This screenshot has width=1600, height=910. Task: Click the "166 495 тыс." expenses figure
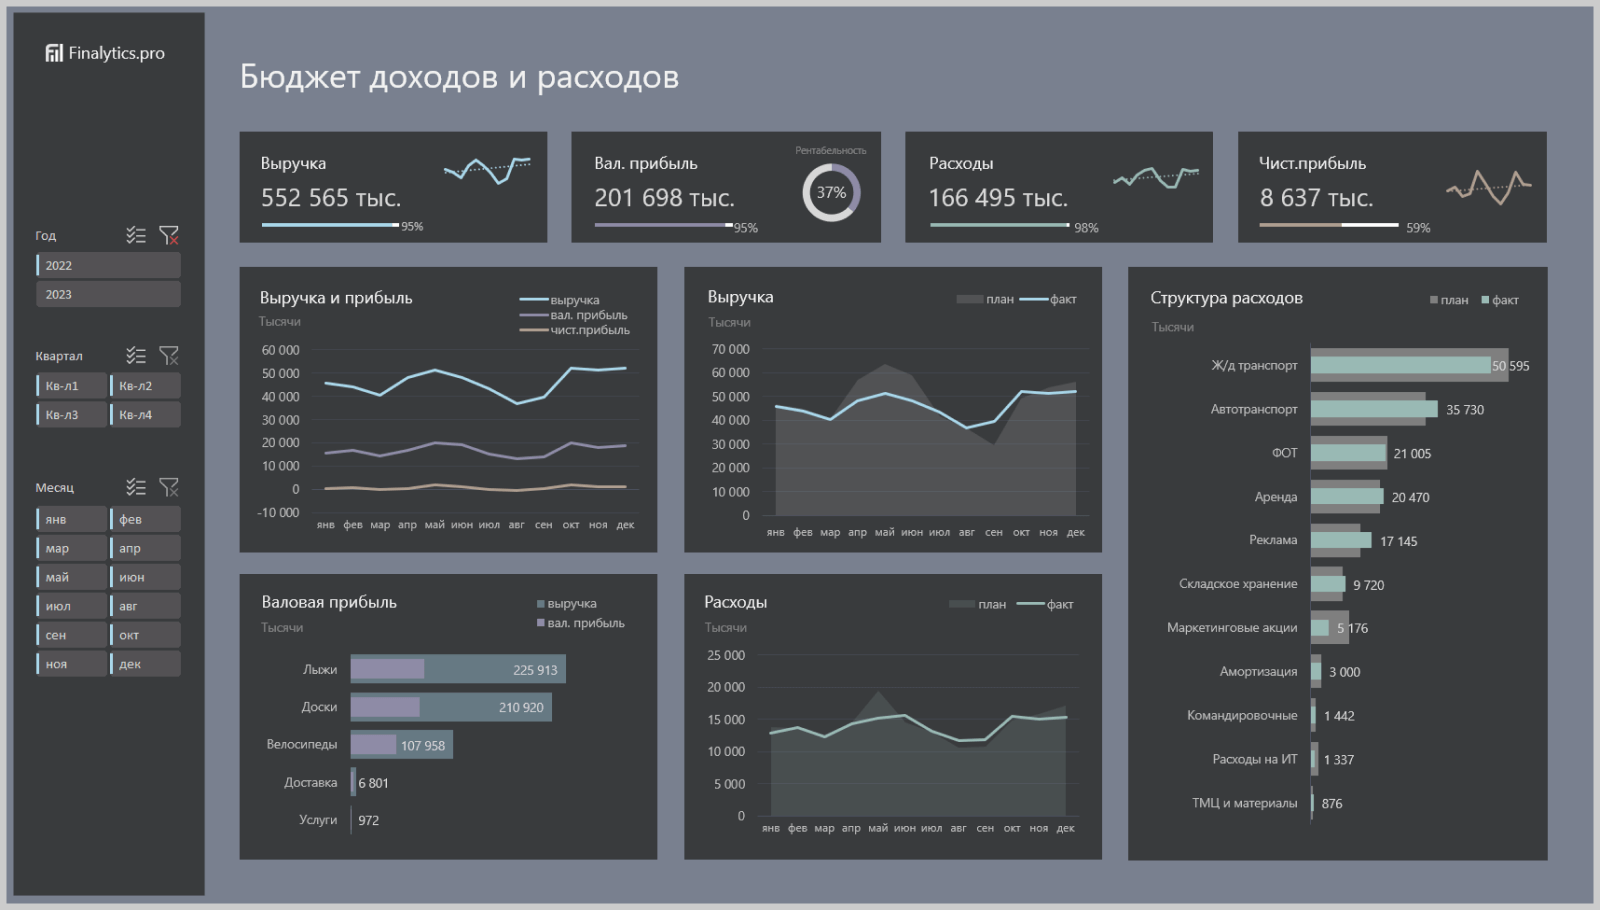click(998, 198)
